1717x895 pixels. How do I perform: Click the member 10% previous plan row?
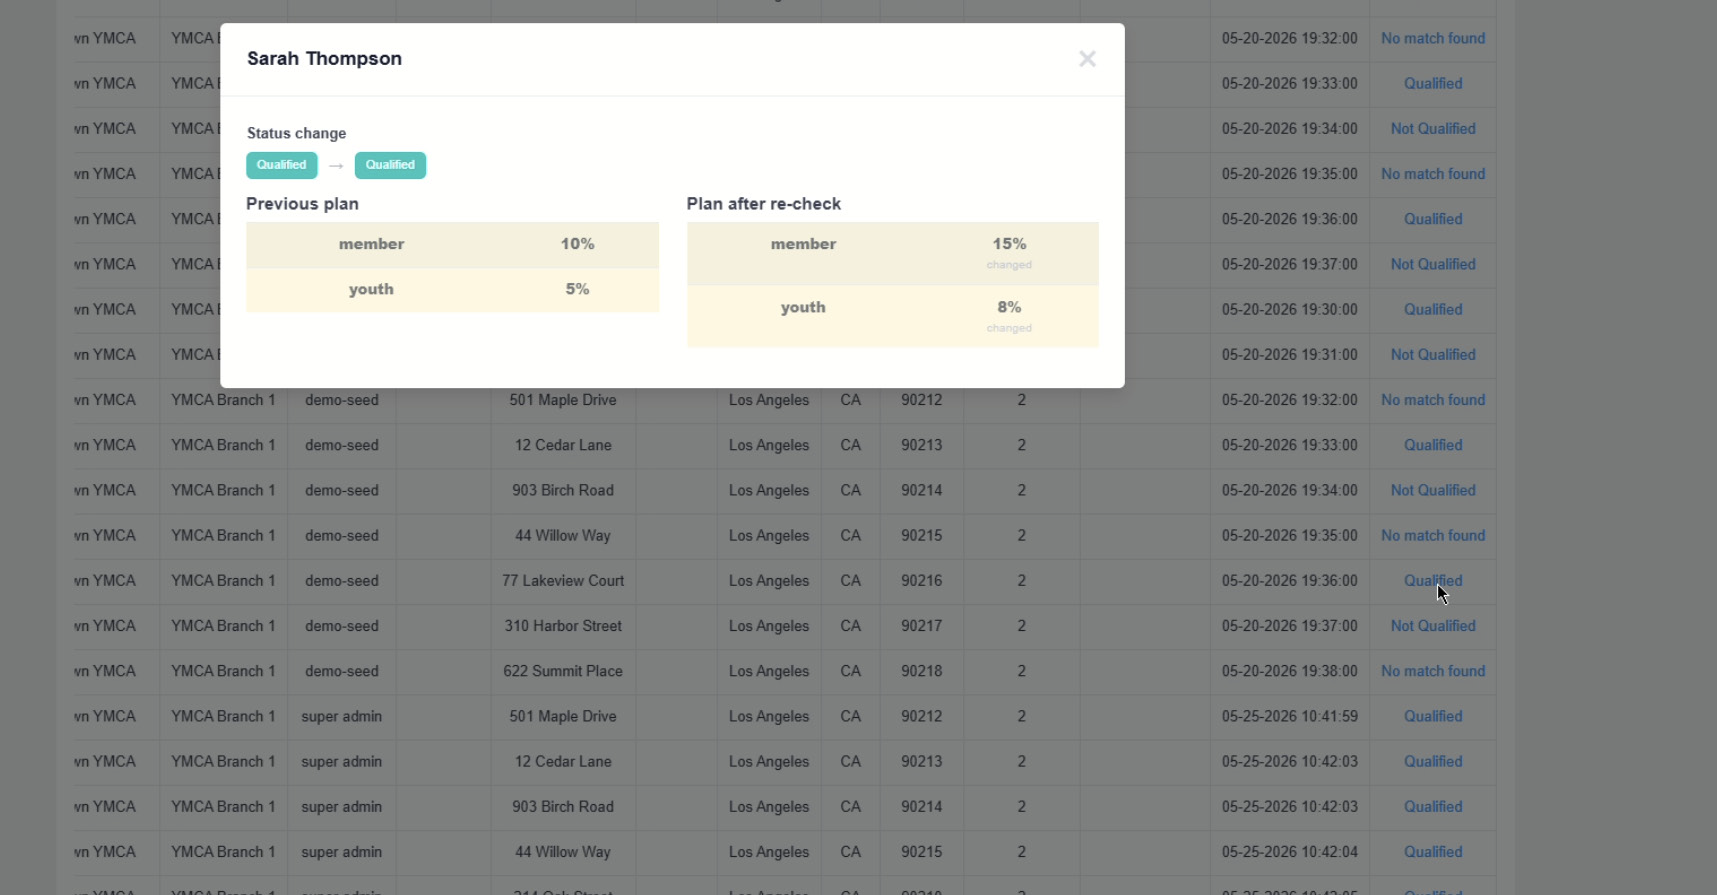tap(453, 244)
